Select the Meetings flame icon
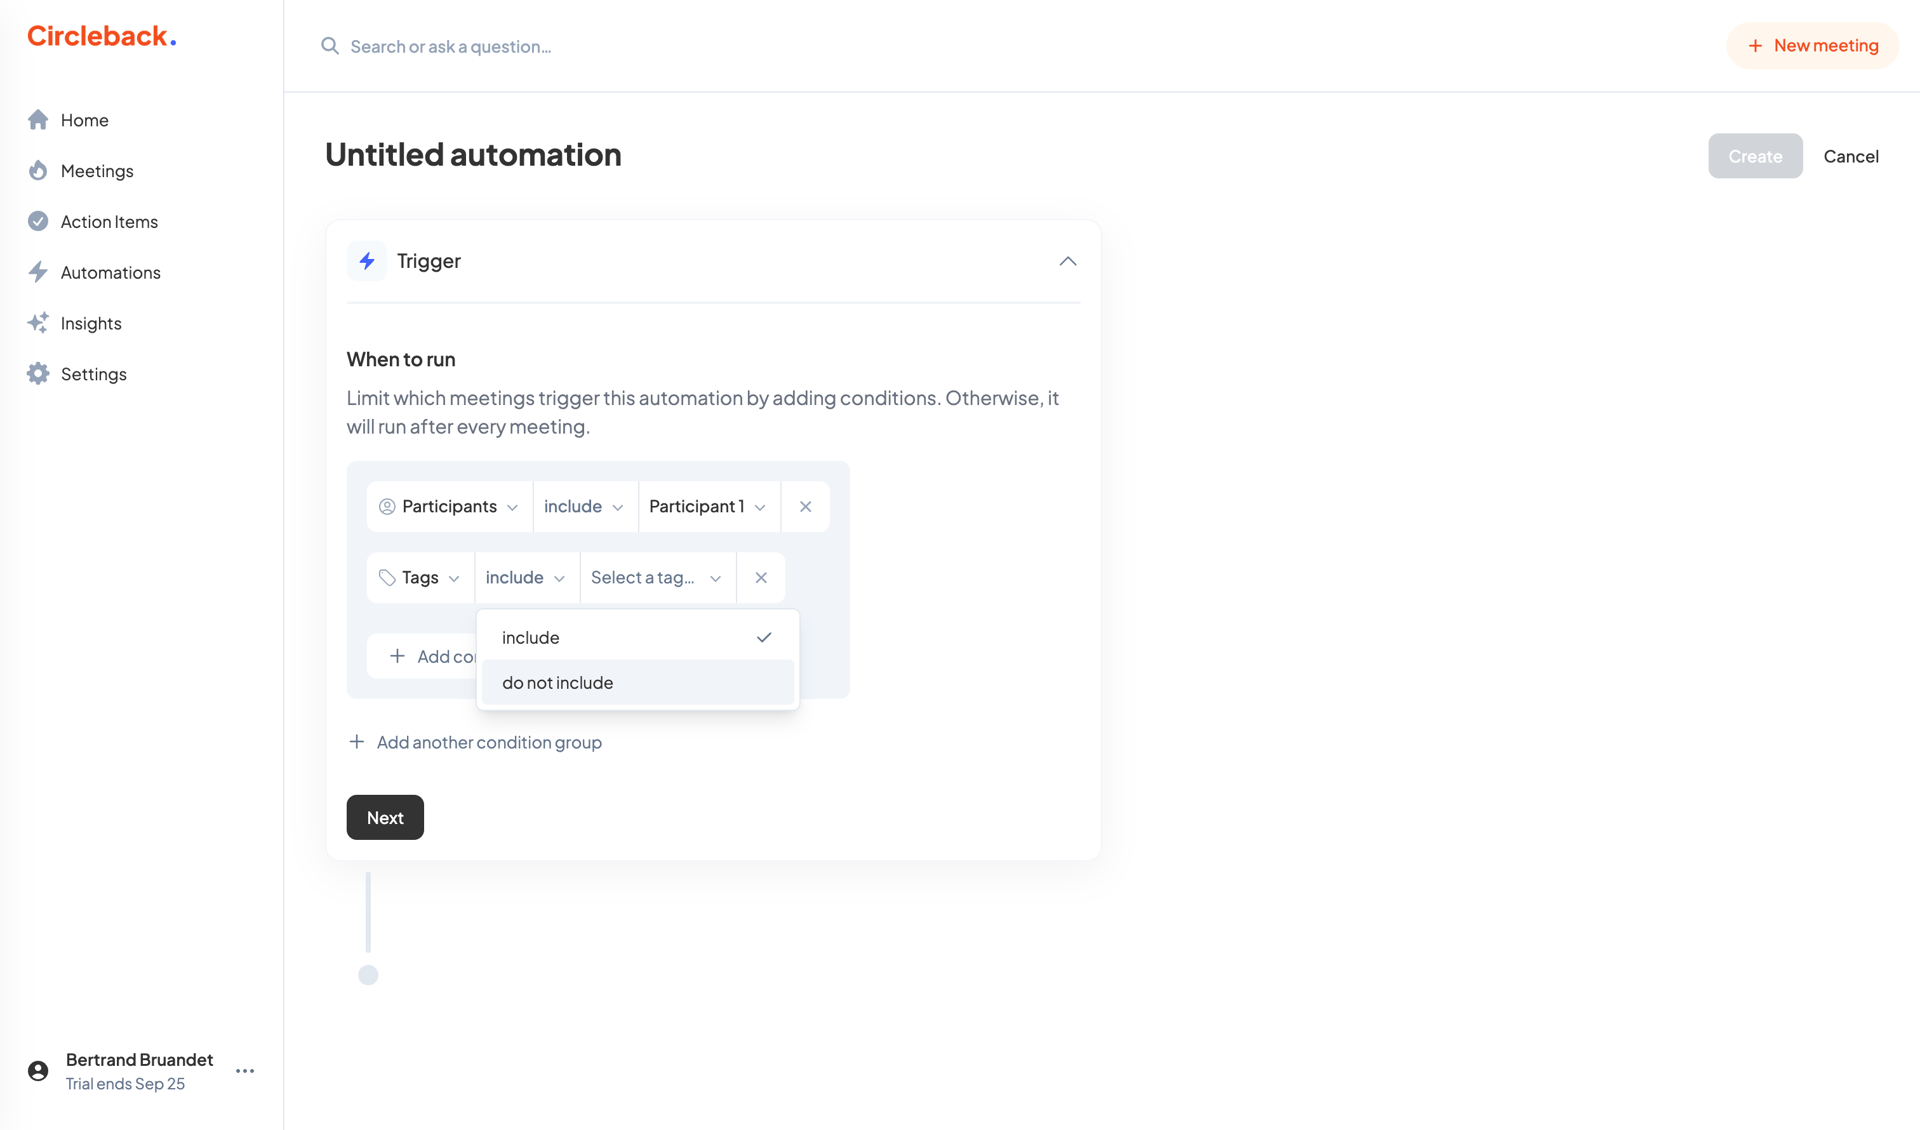Viewport: 1920px width, 1130px height. pos(37,170)
